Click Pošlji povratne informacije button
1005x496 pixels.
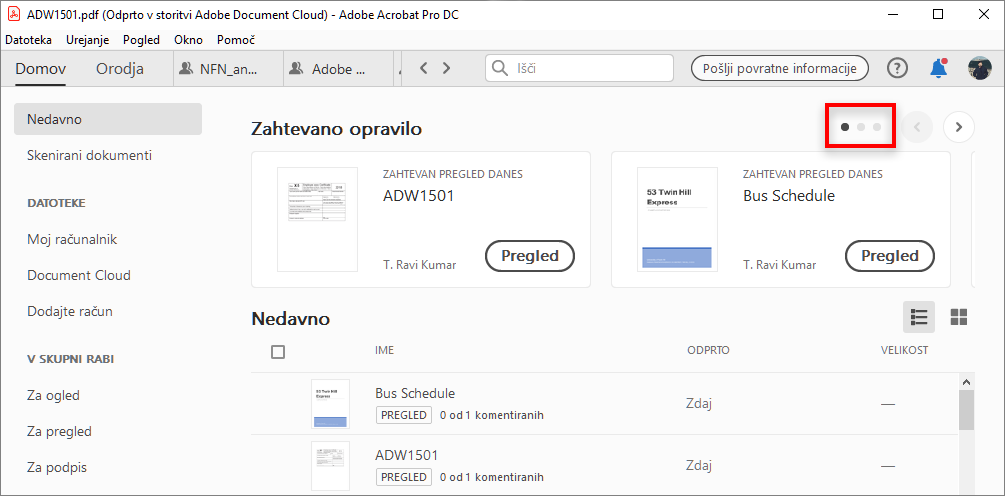point(779,68)
